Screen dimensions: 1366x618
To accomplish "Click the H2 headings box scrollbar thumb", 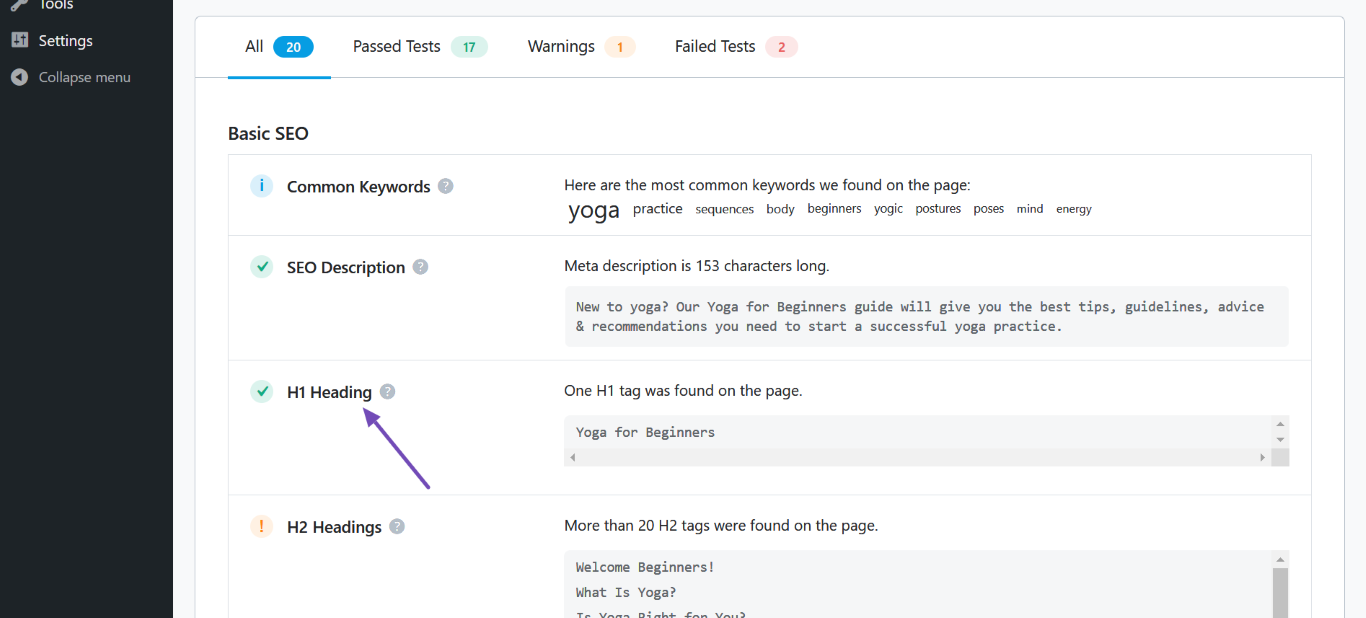I will pyautogui.click(x=1280, y=593).
